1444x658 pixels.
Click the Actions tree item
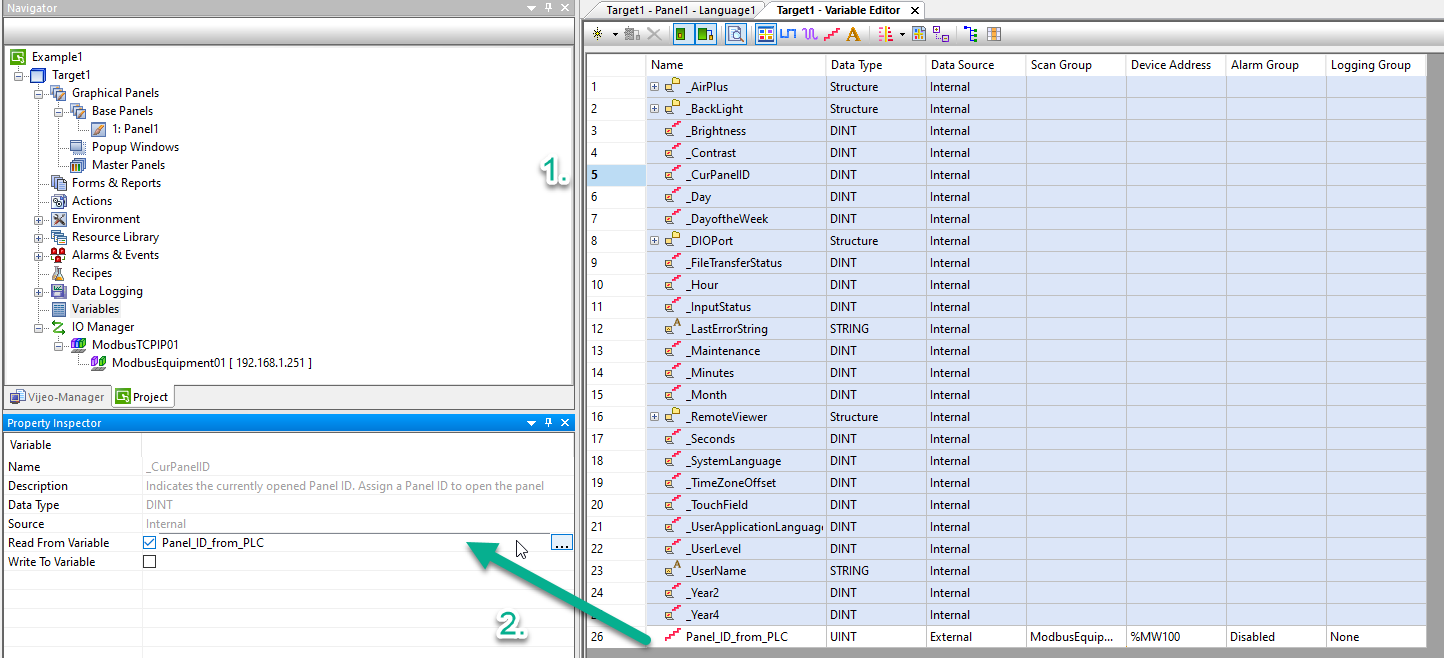(x=92, y=201)
